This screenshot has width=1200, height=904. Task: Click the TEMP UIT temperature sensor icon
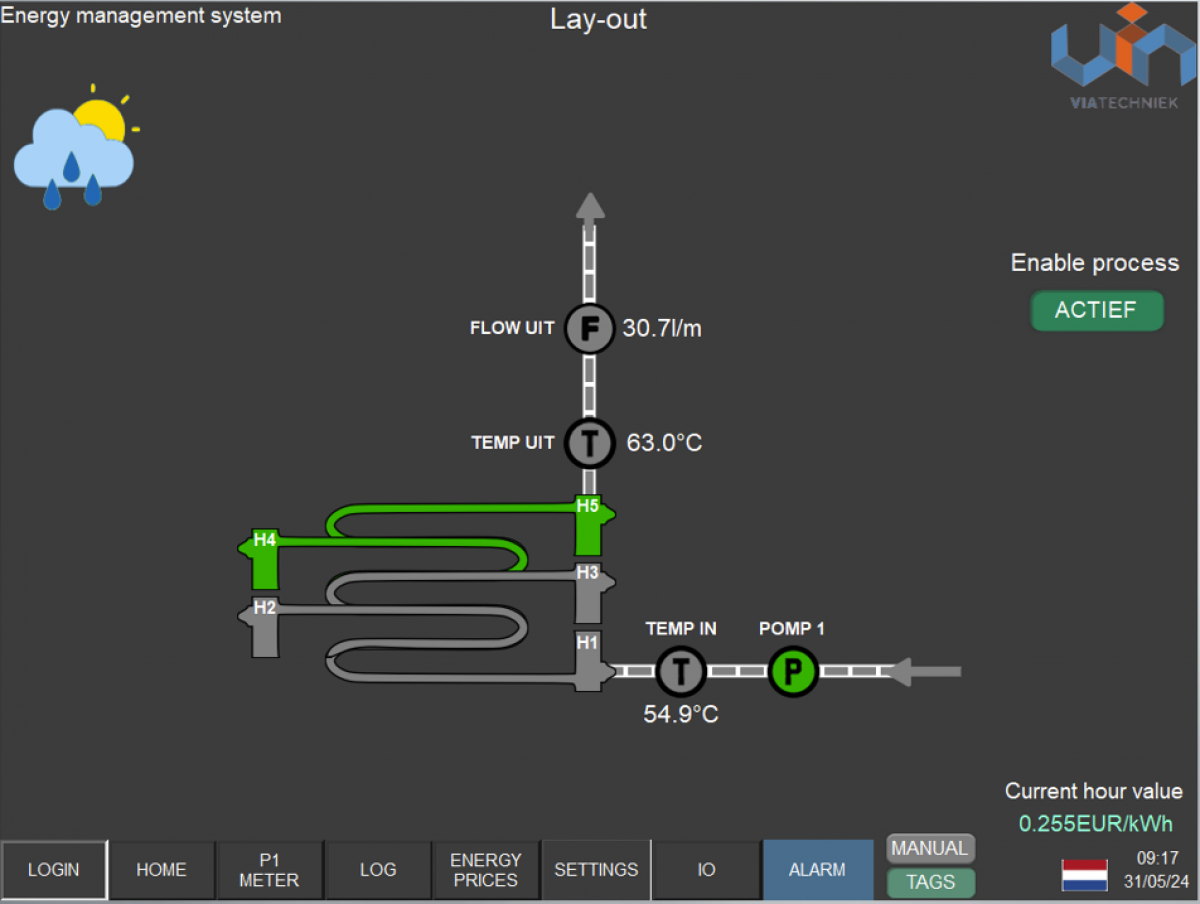tap(590, 443)
